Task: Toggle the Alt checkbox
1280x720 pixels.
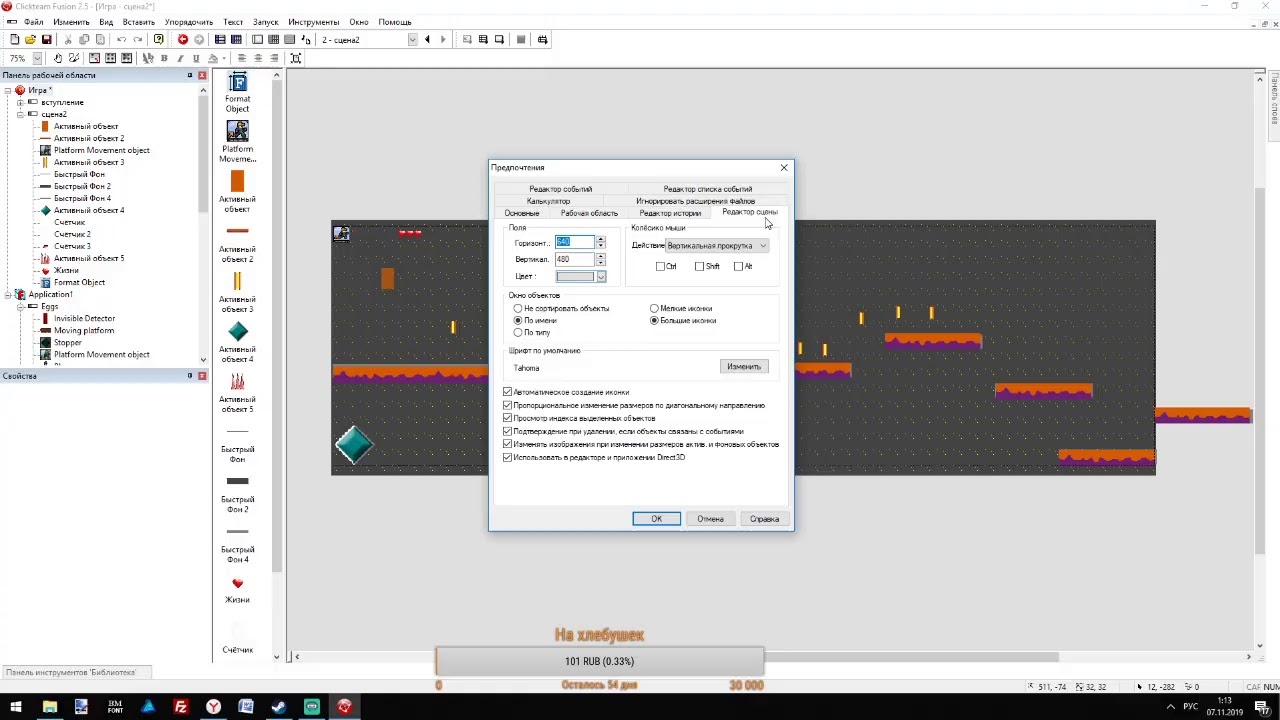Action: [738, 266]
